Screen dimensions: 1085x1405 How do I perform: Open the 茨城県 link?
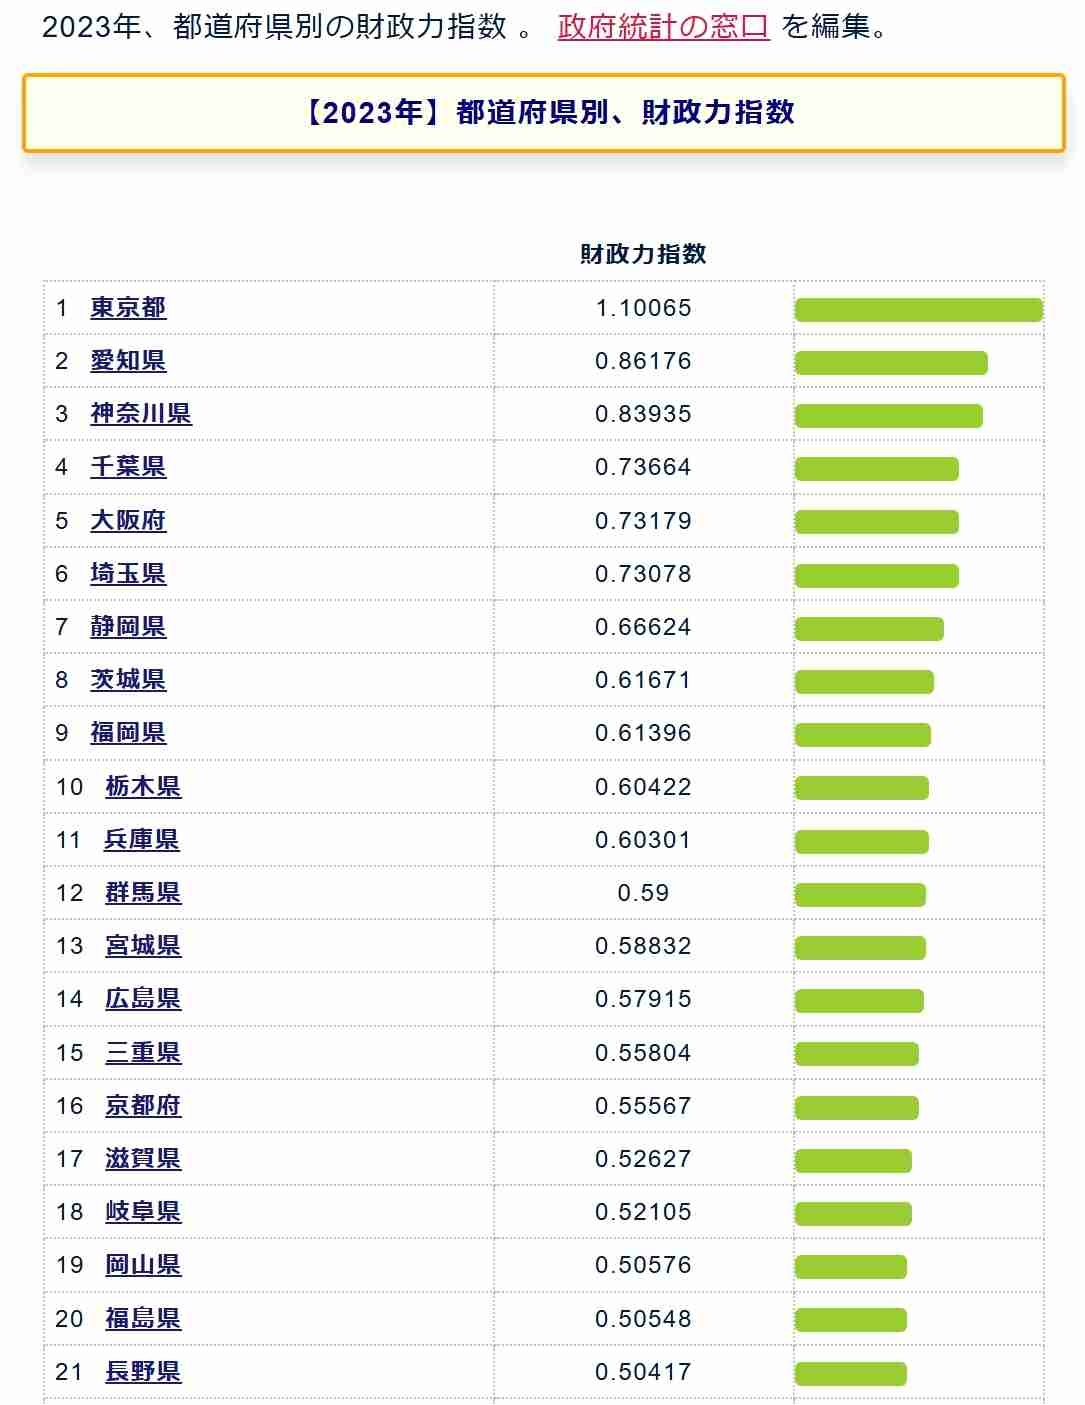(128, 680)
